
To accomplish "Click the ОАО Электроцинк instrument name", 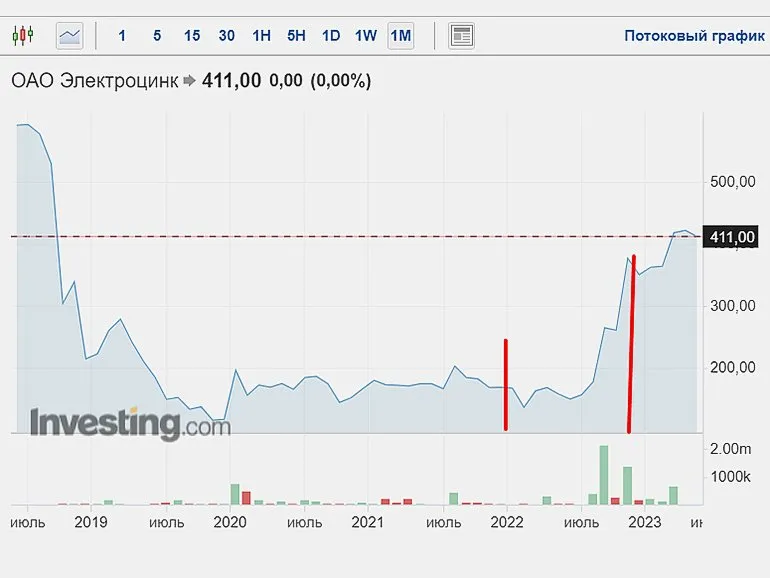I will pyautogui.click(x=94, y=81).
